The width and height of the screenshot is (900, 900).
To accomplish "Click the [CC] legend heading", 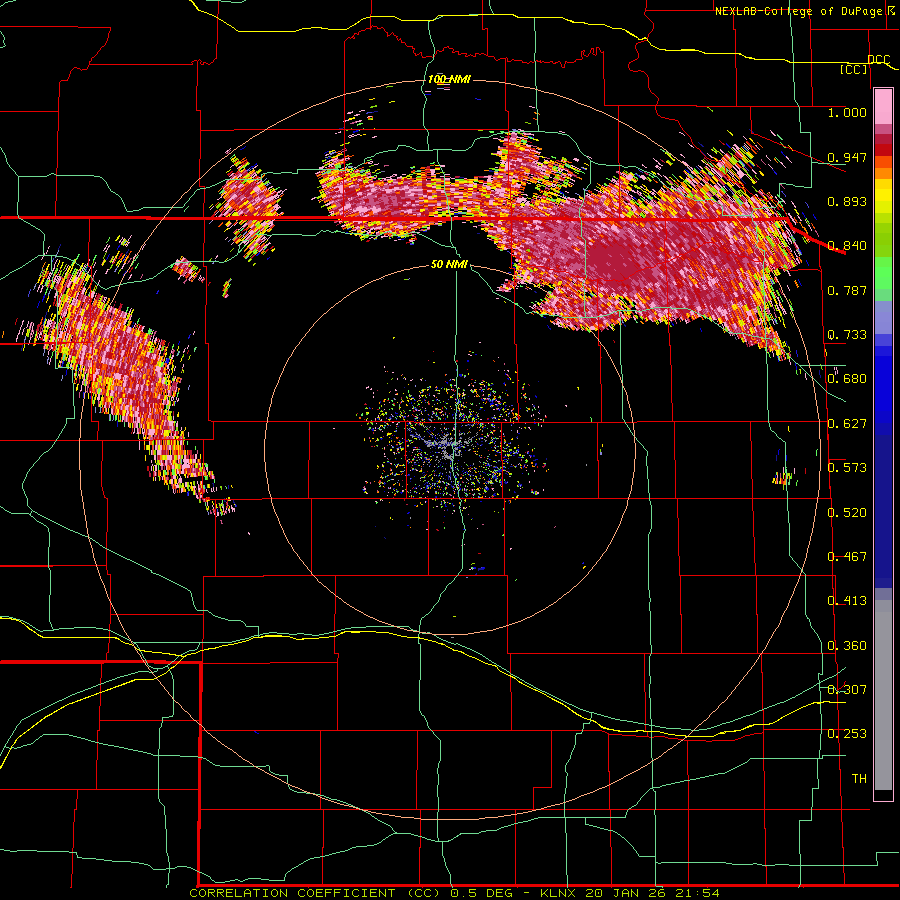I will click(854, 69).
